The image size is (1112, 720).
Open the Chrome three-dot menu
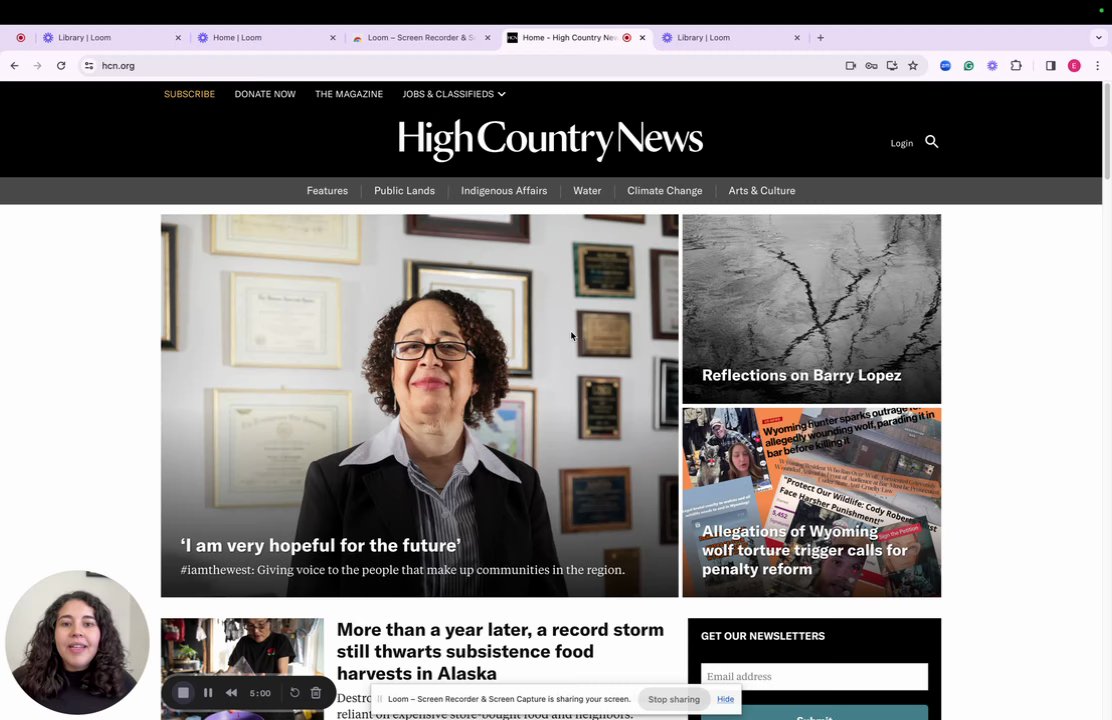click(1097, 66)
